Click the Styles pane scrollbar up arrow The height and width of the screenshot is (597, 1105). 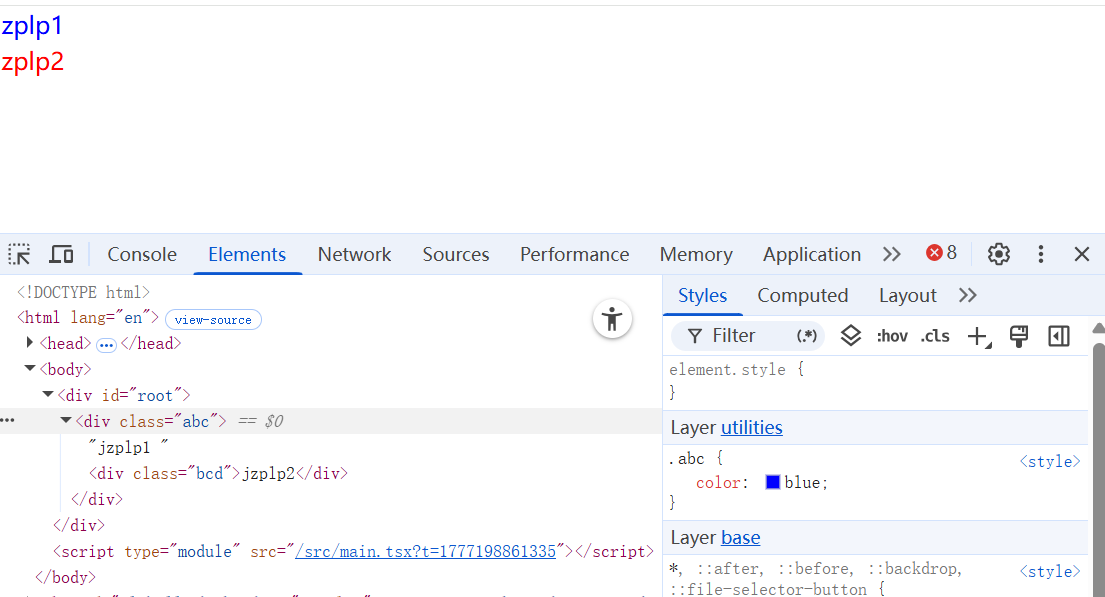[x=1098, y=328]
